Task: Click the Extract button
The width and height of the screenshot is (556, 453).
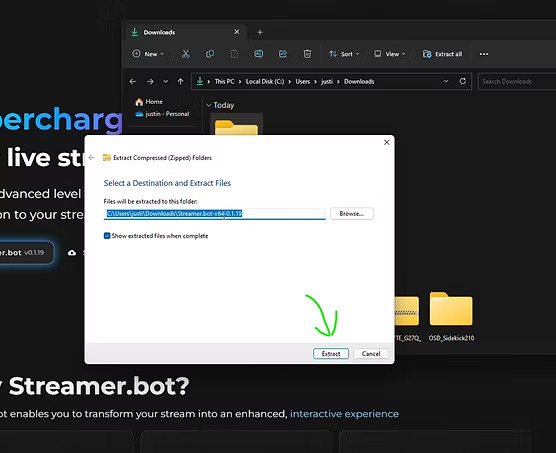Action: pyautogui.click(x=331, y=353)
